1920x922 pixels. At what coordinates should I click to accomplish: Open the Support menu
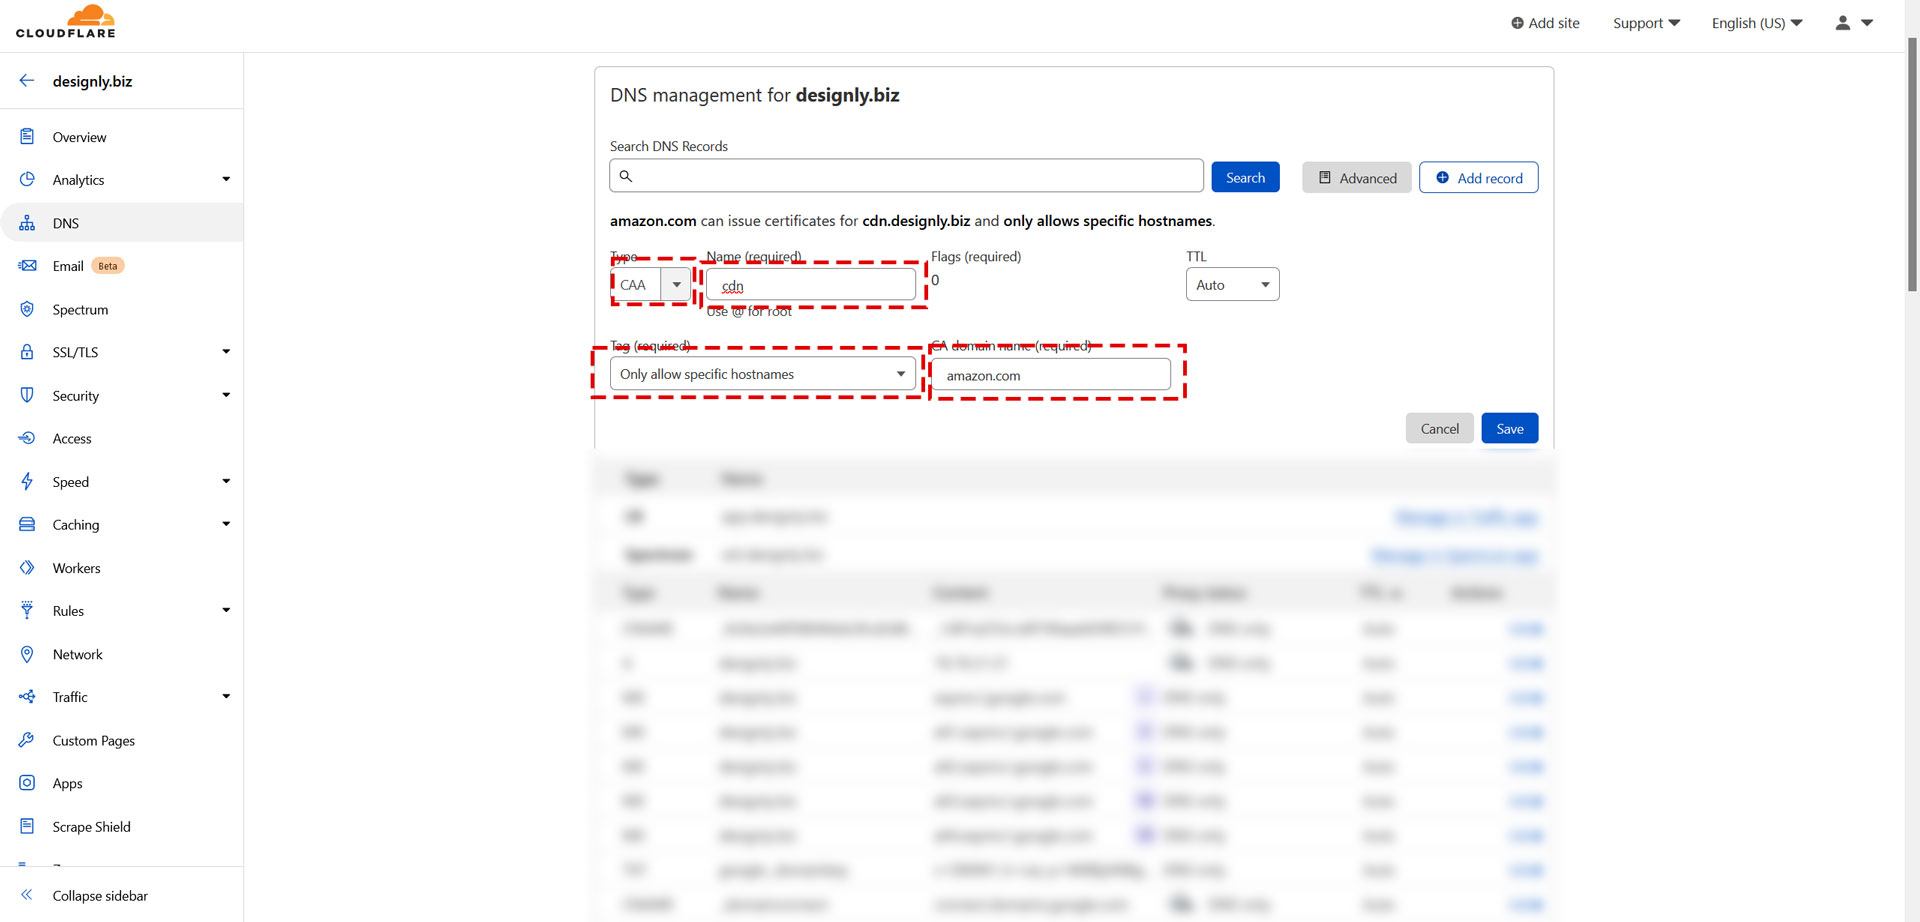coord(1646,23)
